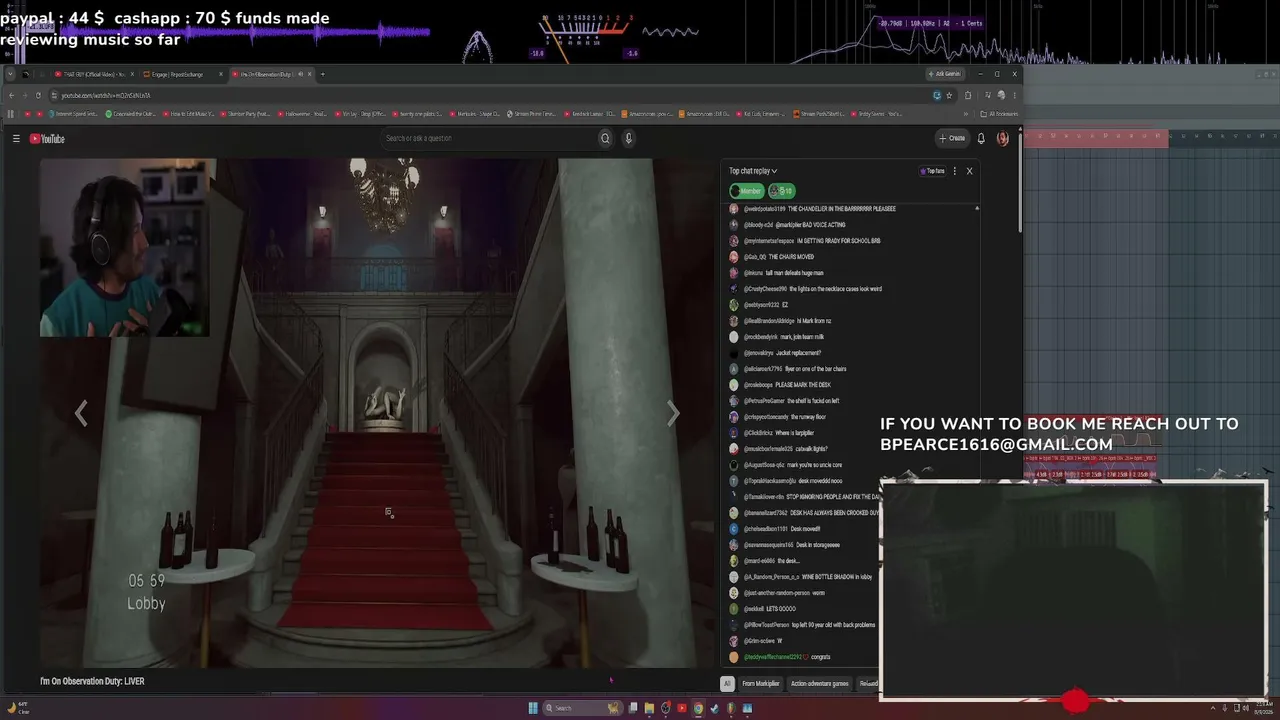Click chat message THE CHAIRS MOVED
1280x720 pixels.
coord(792,257)
